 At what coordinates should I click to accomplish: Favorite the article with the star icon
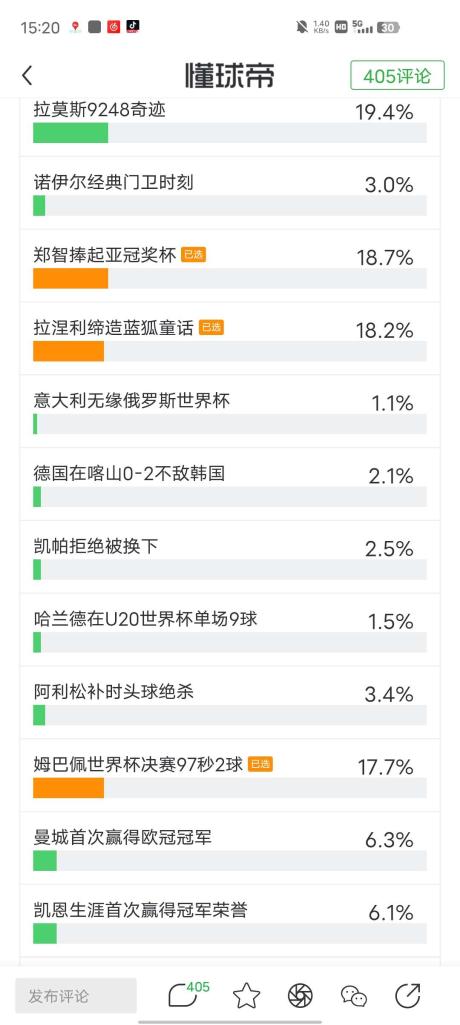coord(246,996)
